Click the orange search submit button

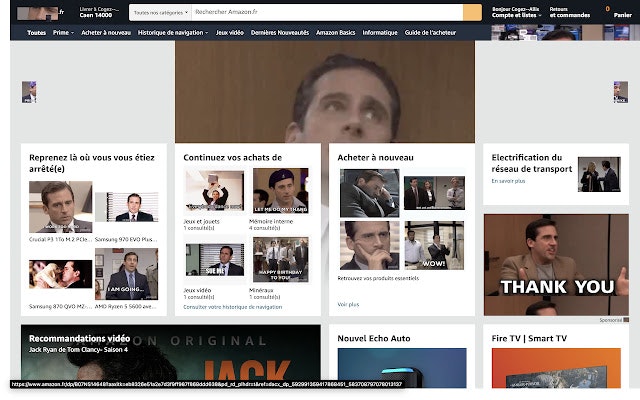click(472, 12)
